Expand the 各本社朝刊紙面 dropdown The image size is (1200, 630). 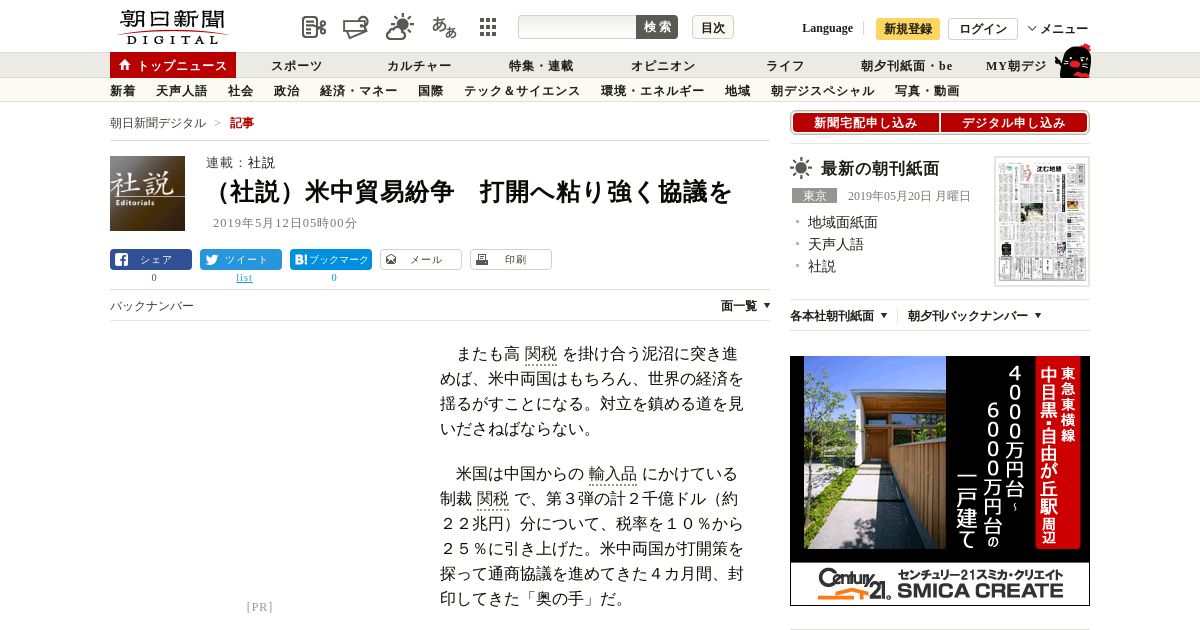click(839, 316)
